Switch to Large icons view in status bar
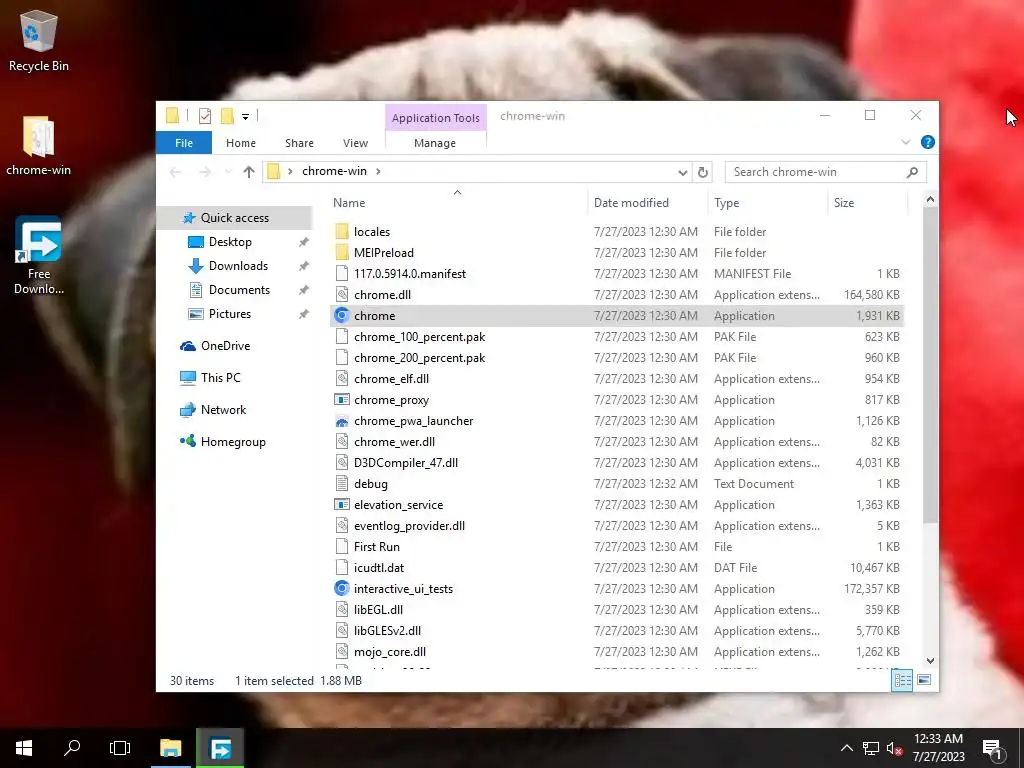This screenshot has height=768, width=1024. (924, 680)
